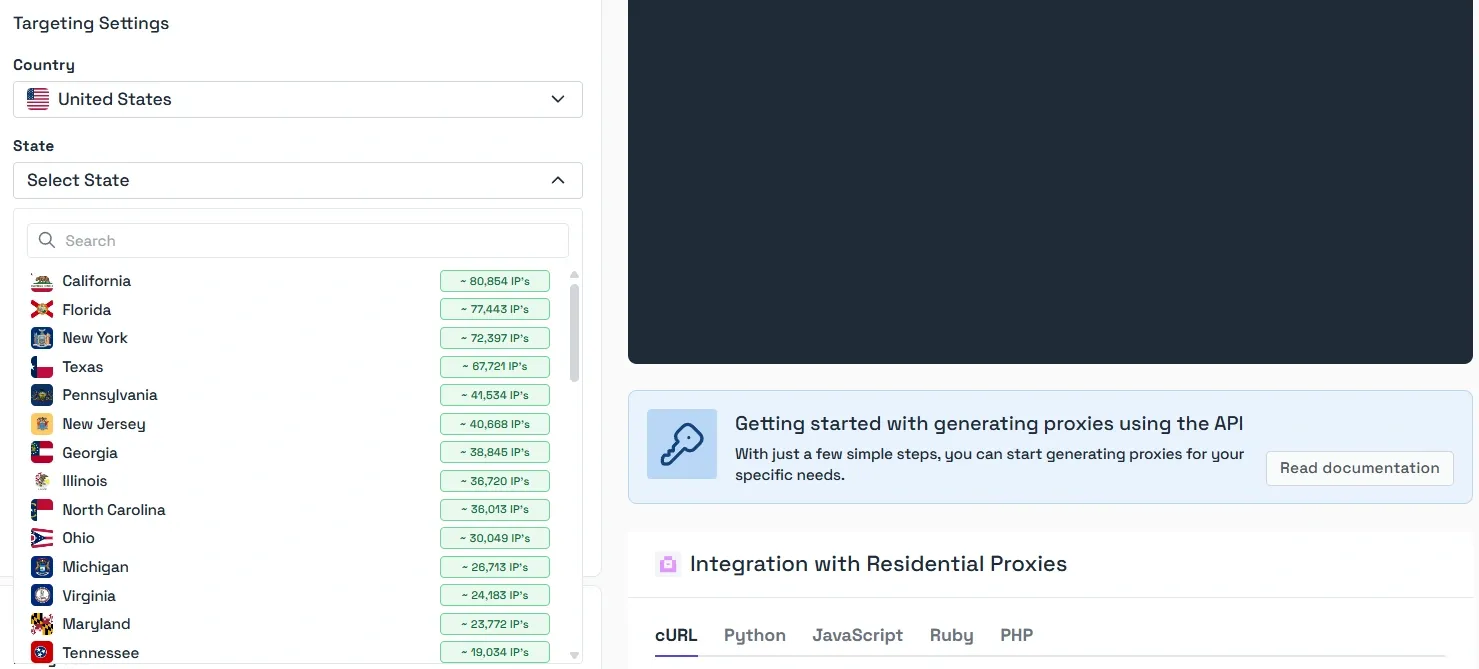
Task: Click the ~ 36,720 IP's badge
Action: click(x=495, y=481)
